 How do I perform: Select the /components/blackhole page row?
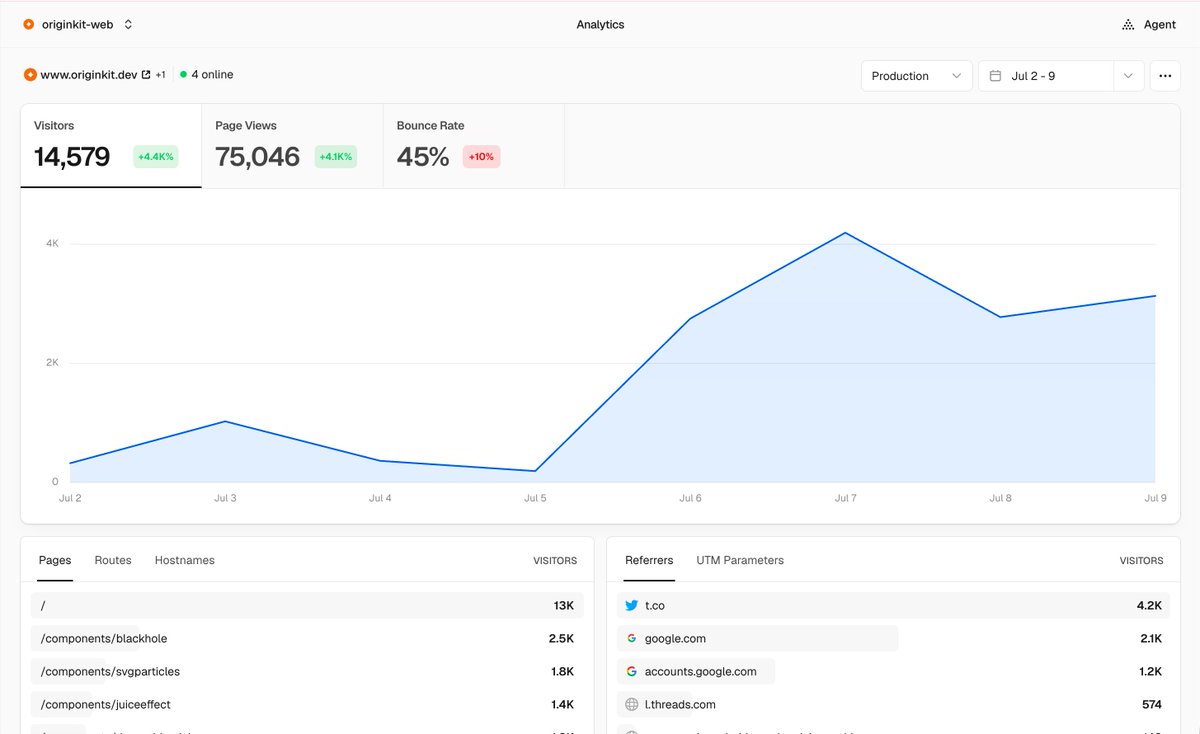click(x=307, y=638)
